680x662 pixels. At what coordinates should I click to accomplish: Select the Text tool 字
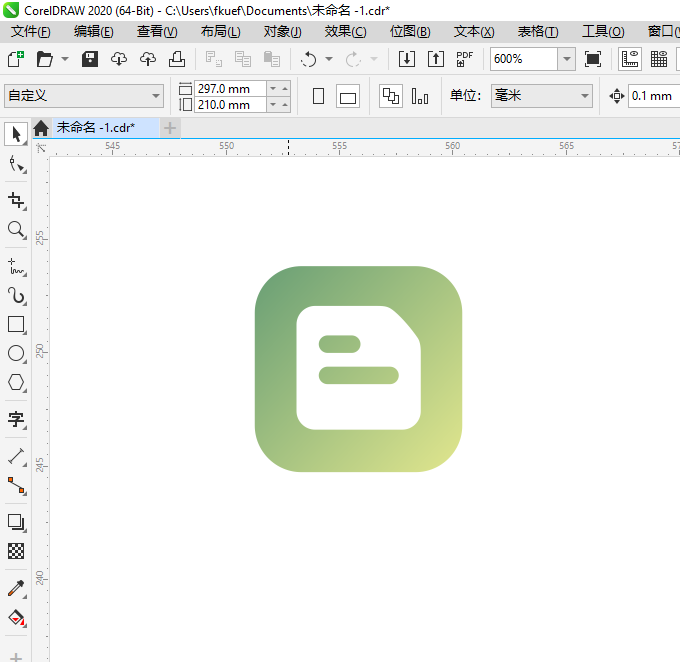(x=16, y=419)
